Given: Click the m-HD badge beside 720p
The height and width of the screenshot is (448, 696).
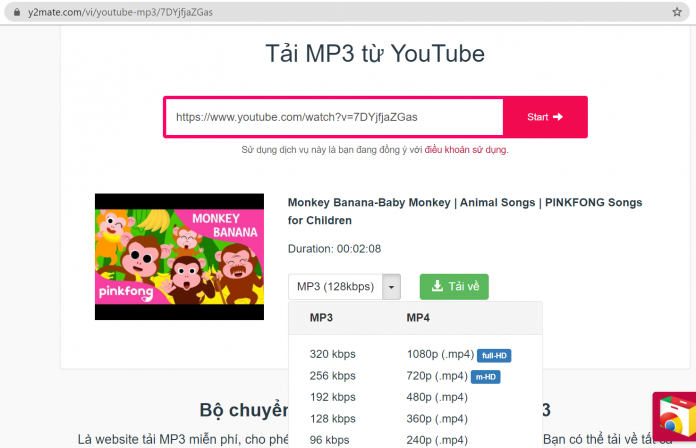Looking at the screenshot, I should point(485,377).
